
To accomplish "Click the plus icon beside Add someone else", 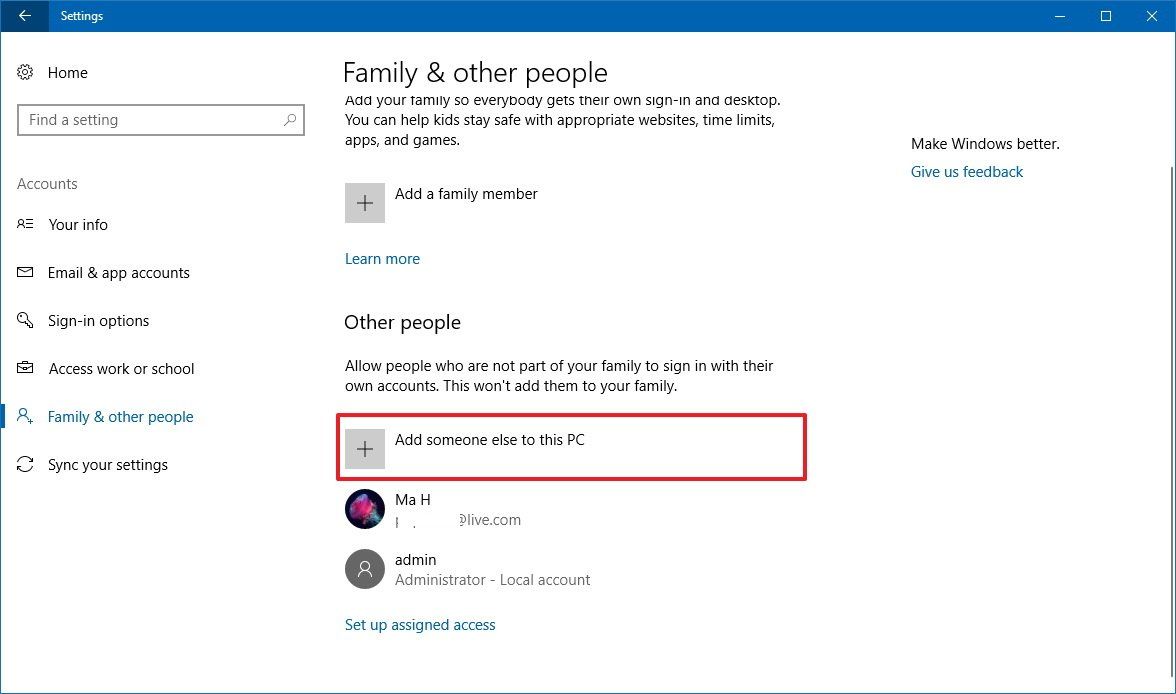I will coord(365,448).
